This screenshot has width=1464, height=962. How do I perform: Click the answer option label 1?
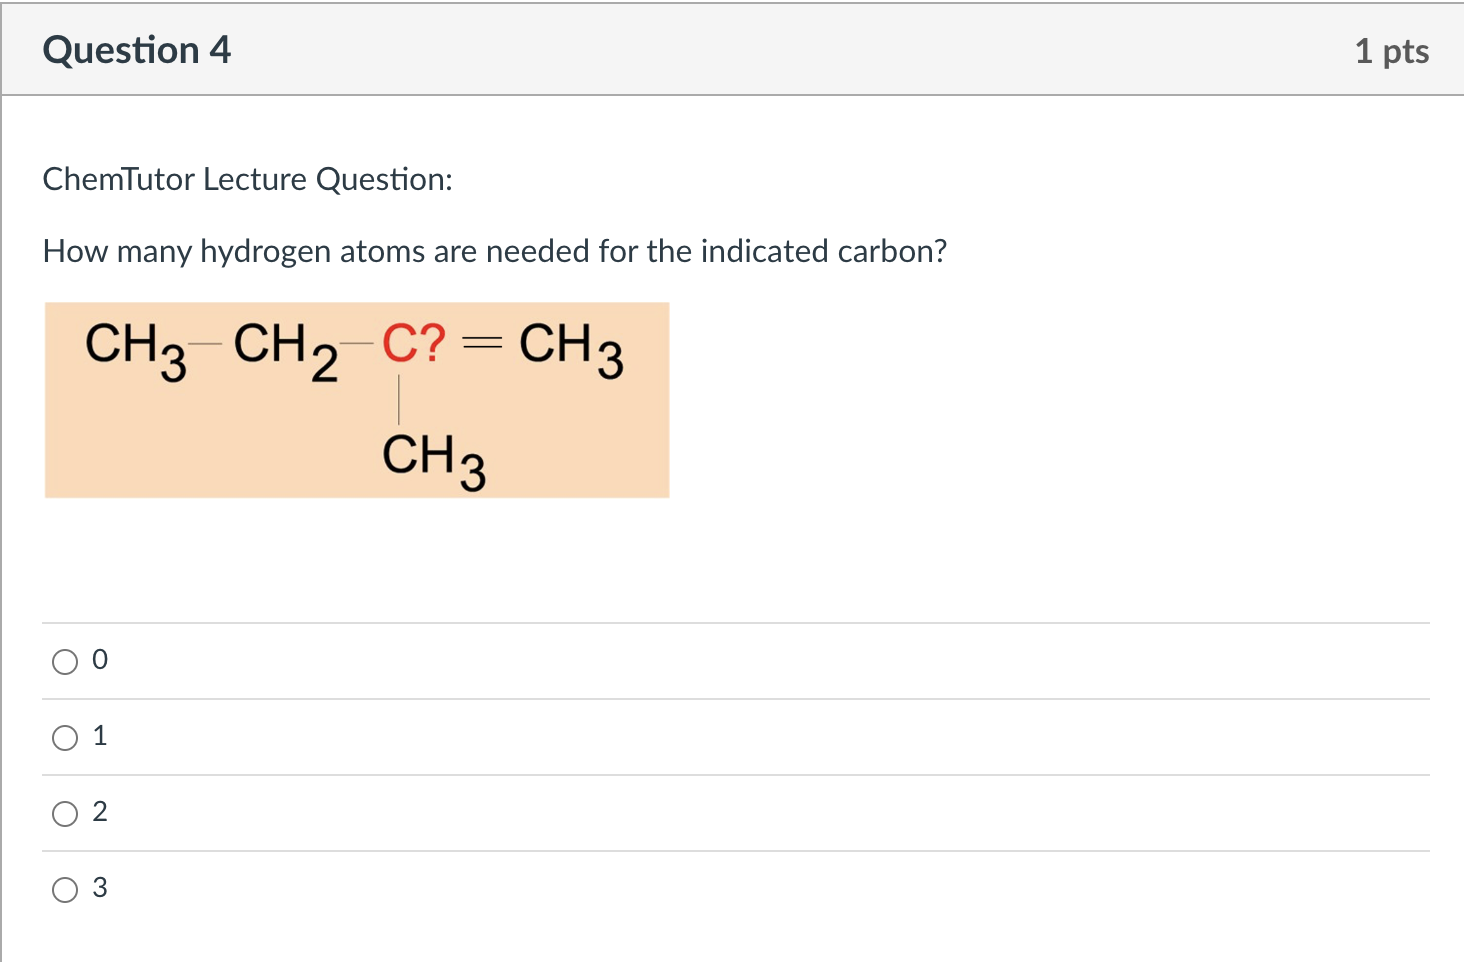[100, 736]
